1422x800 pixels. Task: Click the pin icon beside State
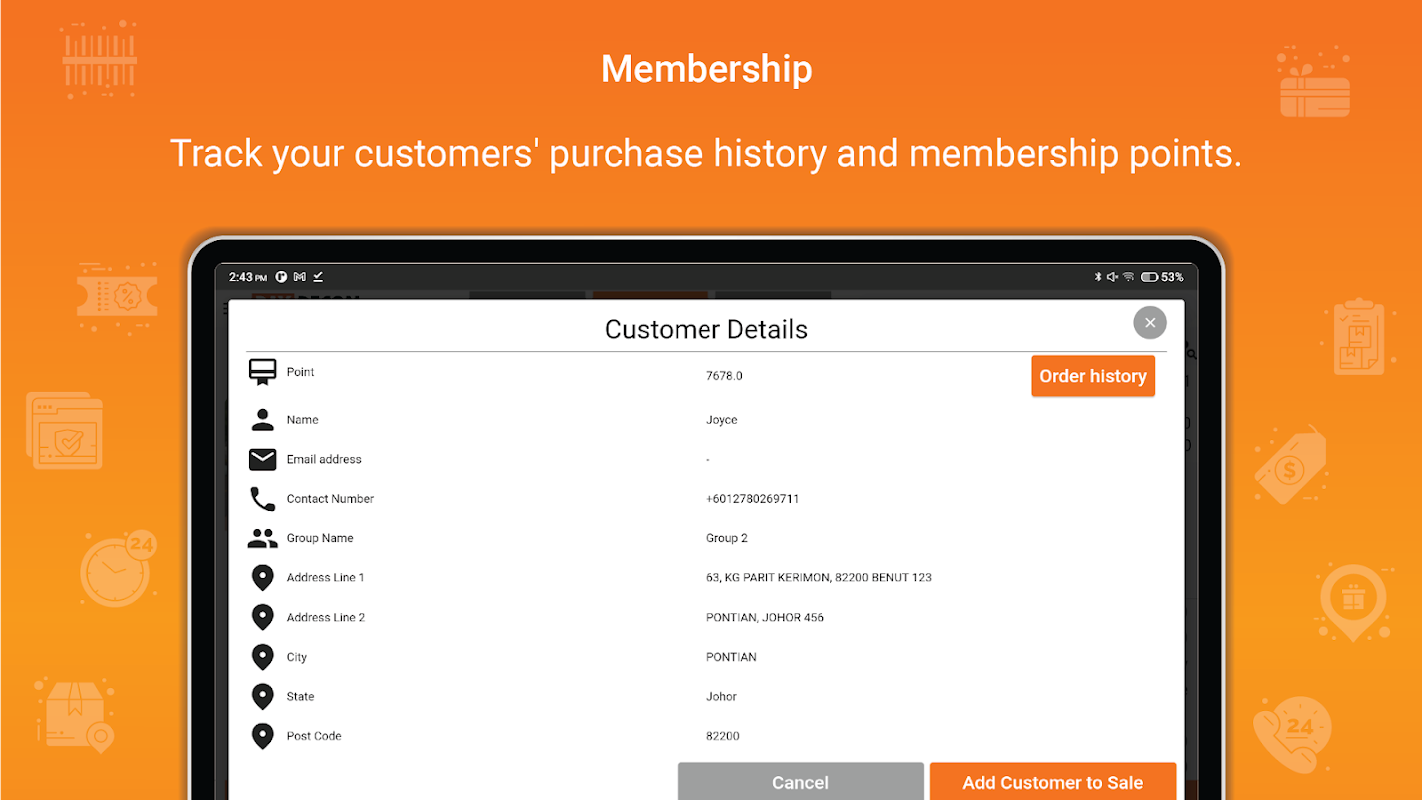click(x=262, y=696)
